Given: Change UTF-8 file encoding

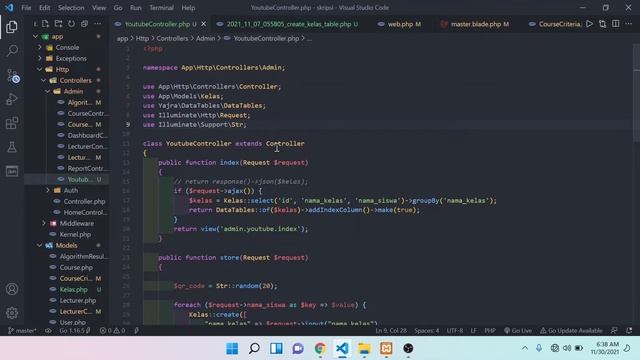Looking at the screenshot, I should tap(455, 331).
